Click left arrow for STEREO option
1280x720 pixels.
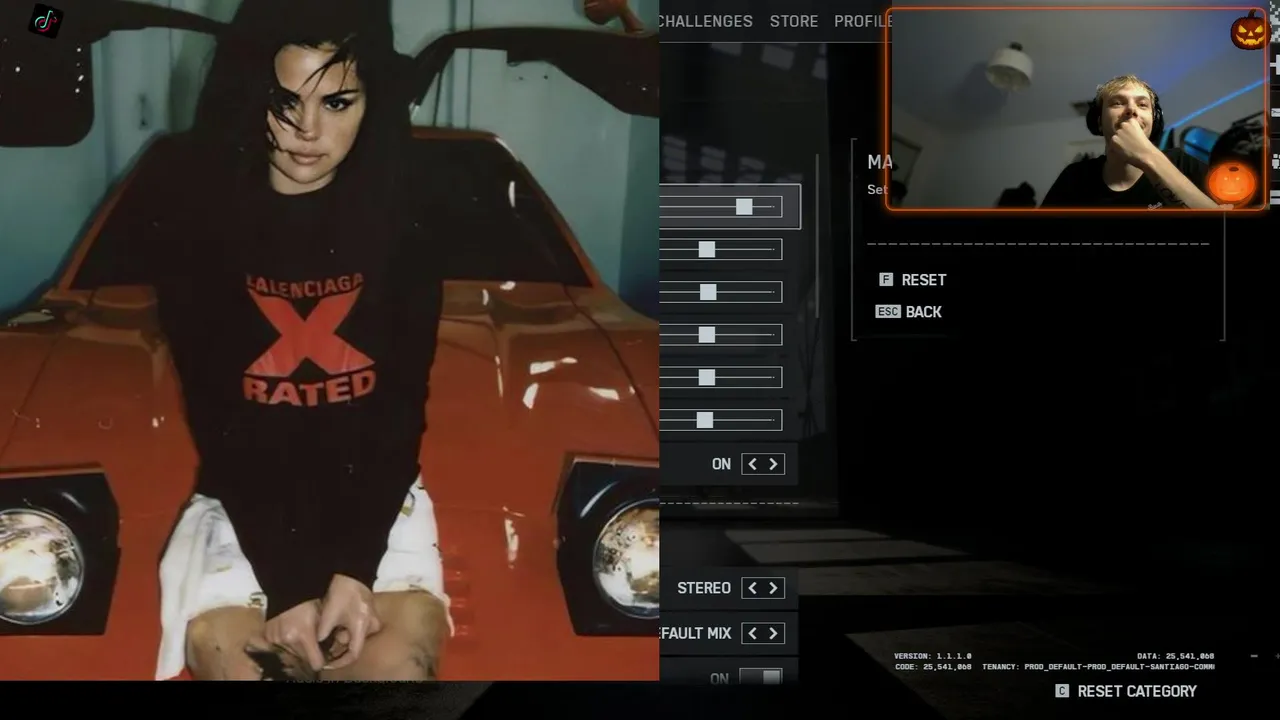(x=752, y=588)
